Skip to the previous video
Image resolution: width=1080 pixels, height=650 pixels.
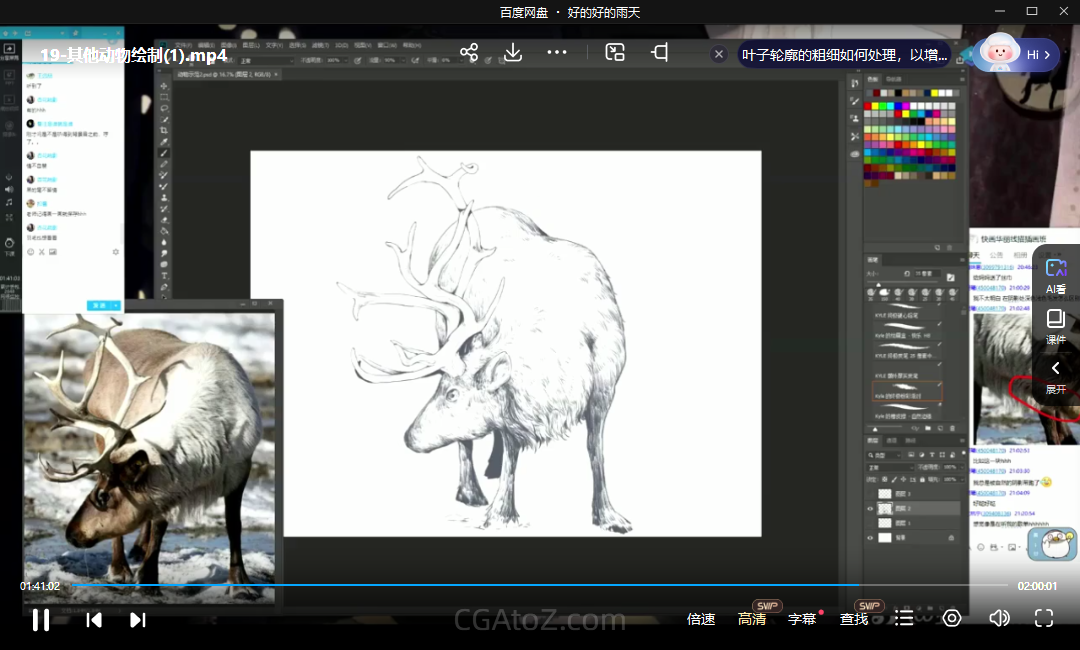(x=94, y=620)
